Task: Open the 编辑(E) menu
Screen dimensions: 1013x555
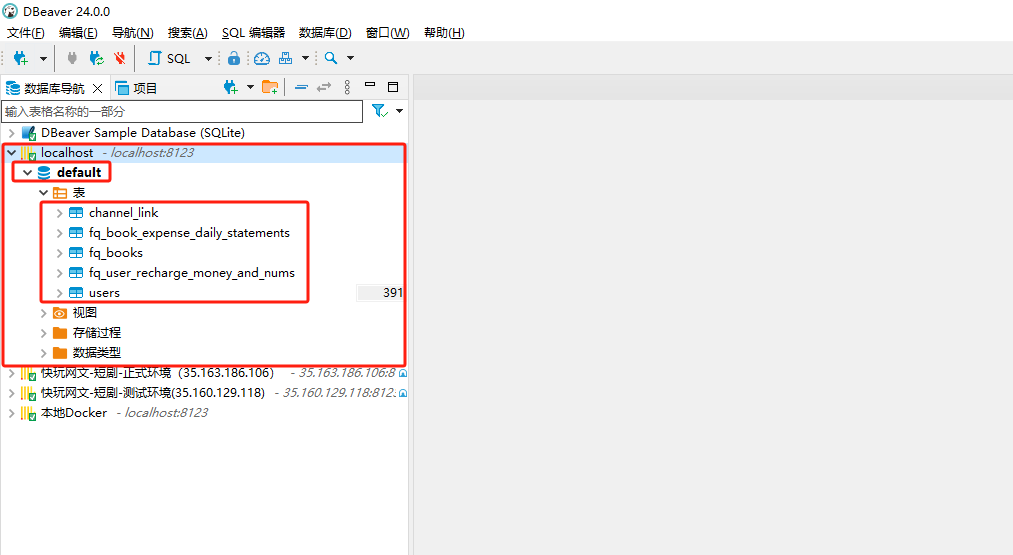Action: (x=78, y=33)
